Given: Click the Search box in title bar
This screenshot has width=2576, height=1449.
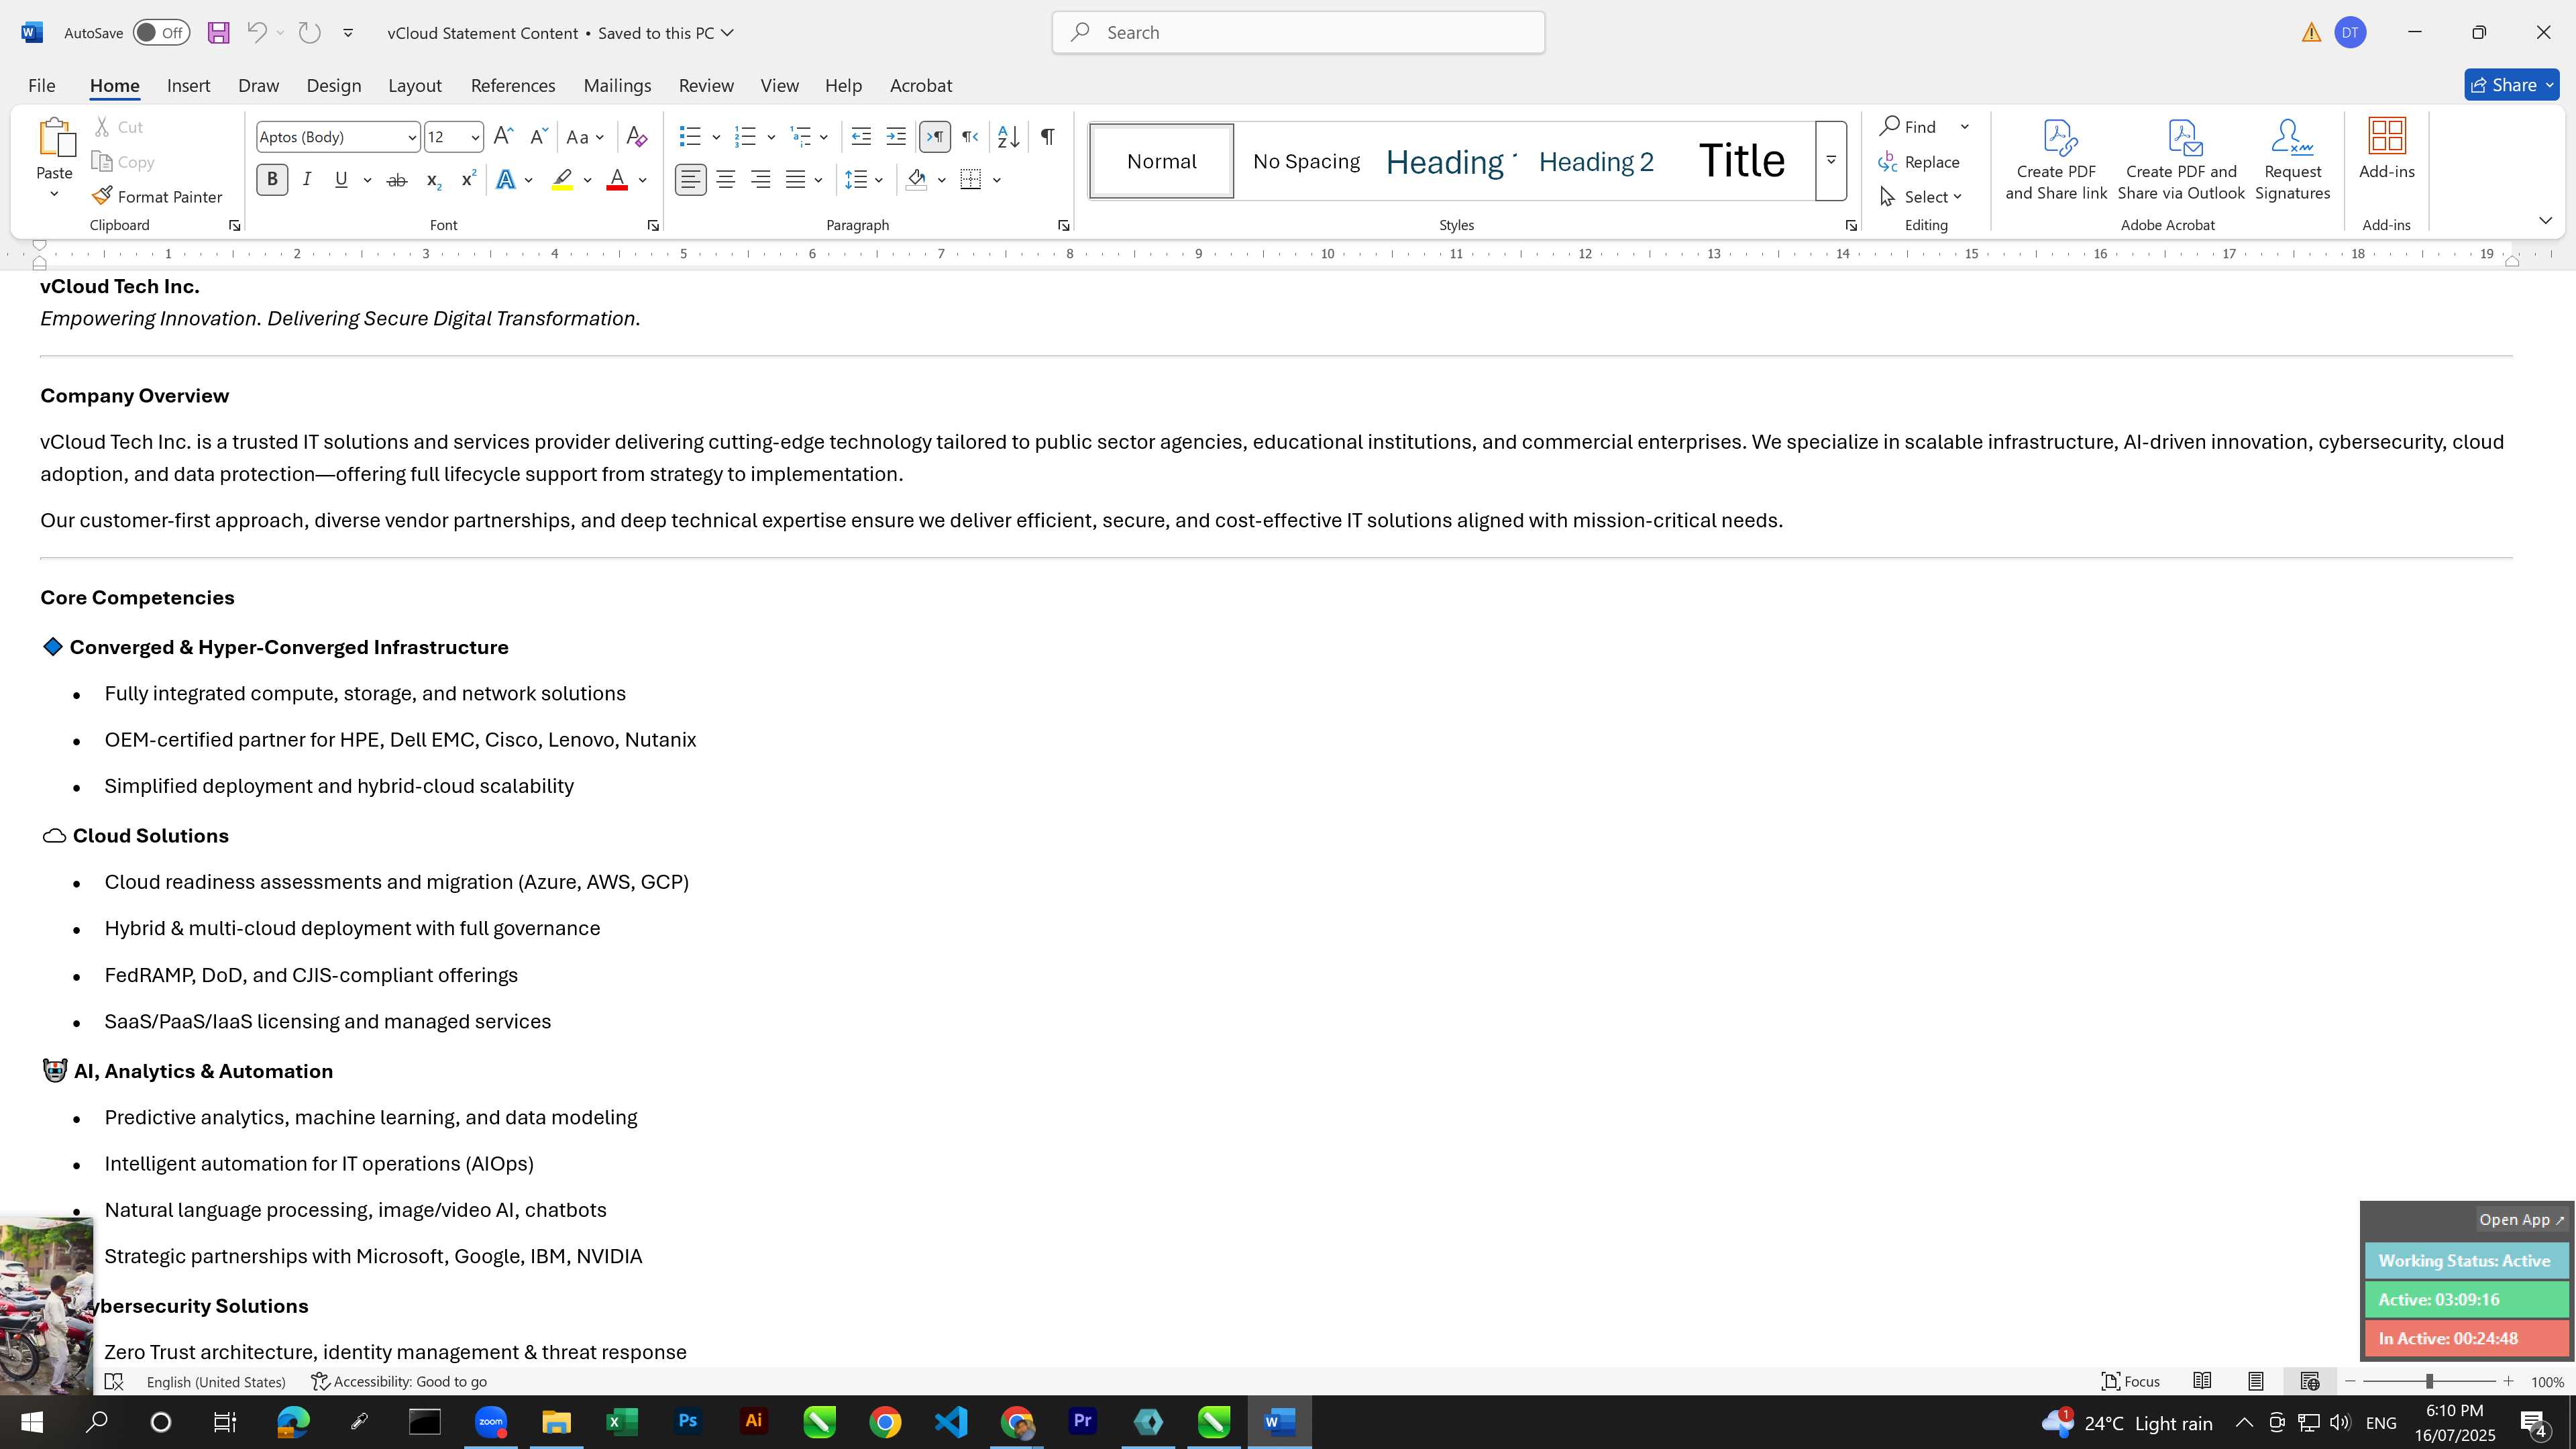Looking at the screenshot, I should click(x=1298, y=33).
